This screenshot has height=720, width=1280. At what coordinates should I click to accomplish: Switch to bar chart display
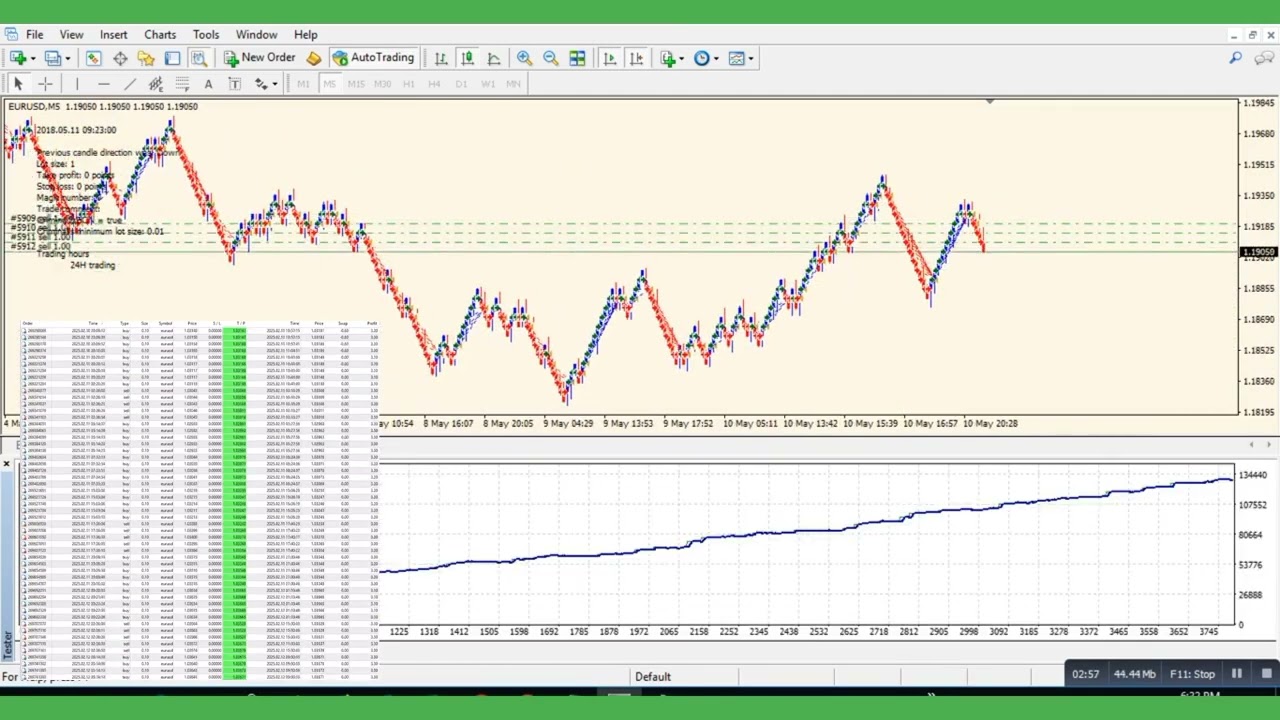pos(441,58)
